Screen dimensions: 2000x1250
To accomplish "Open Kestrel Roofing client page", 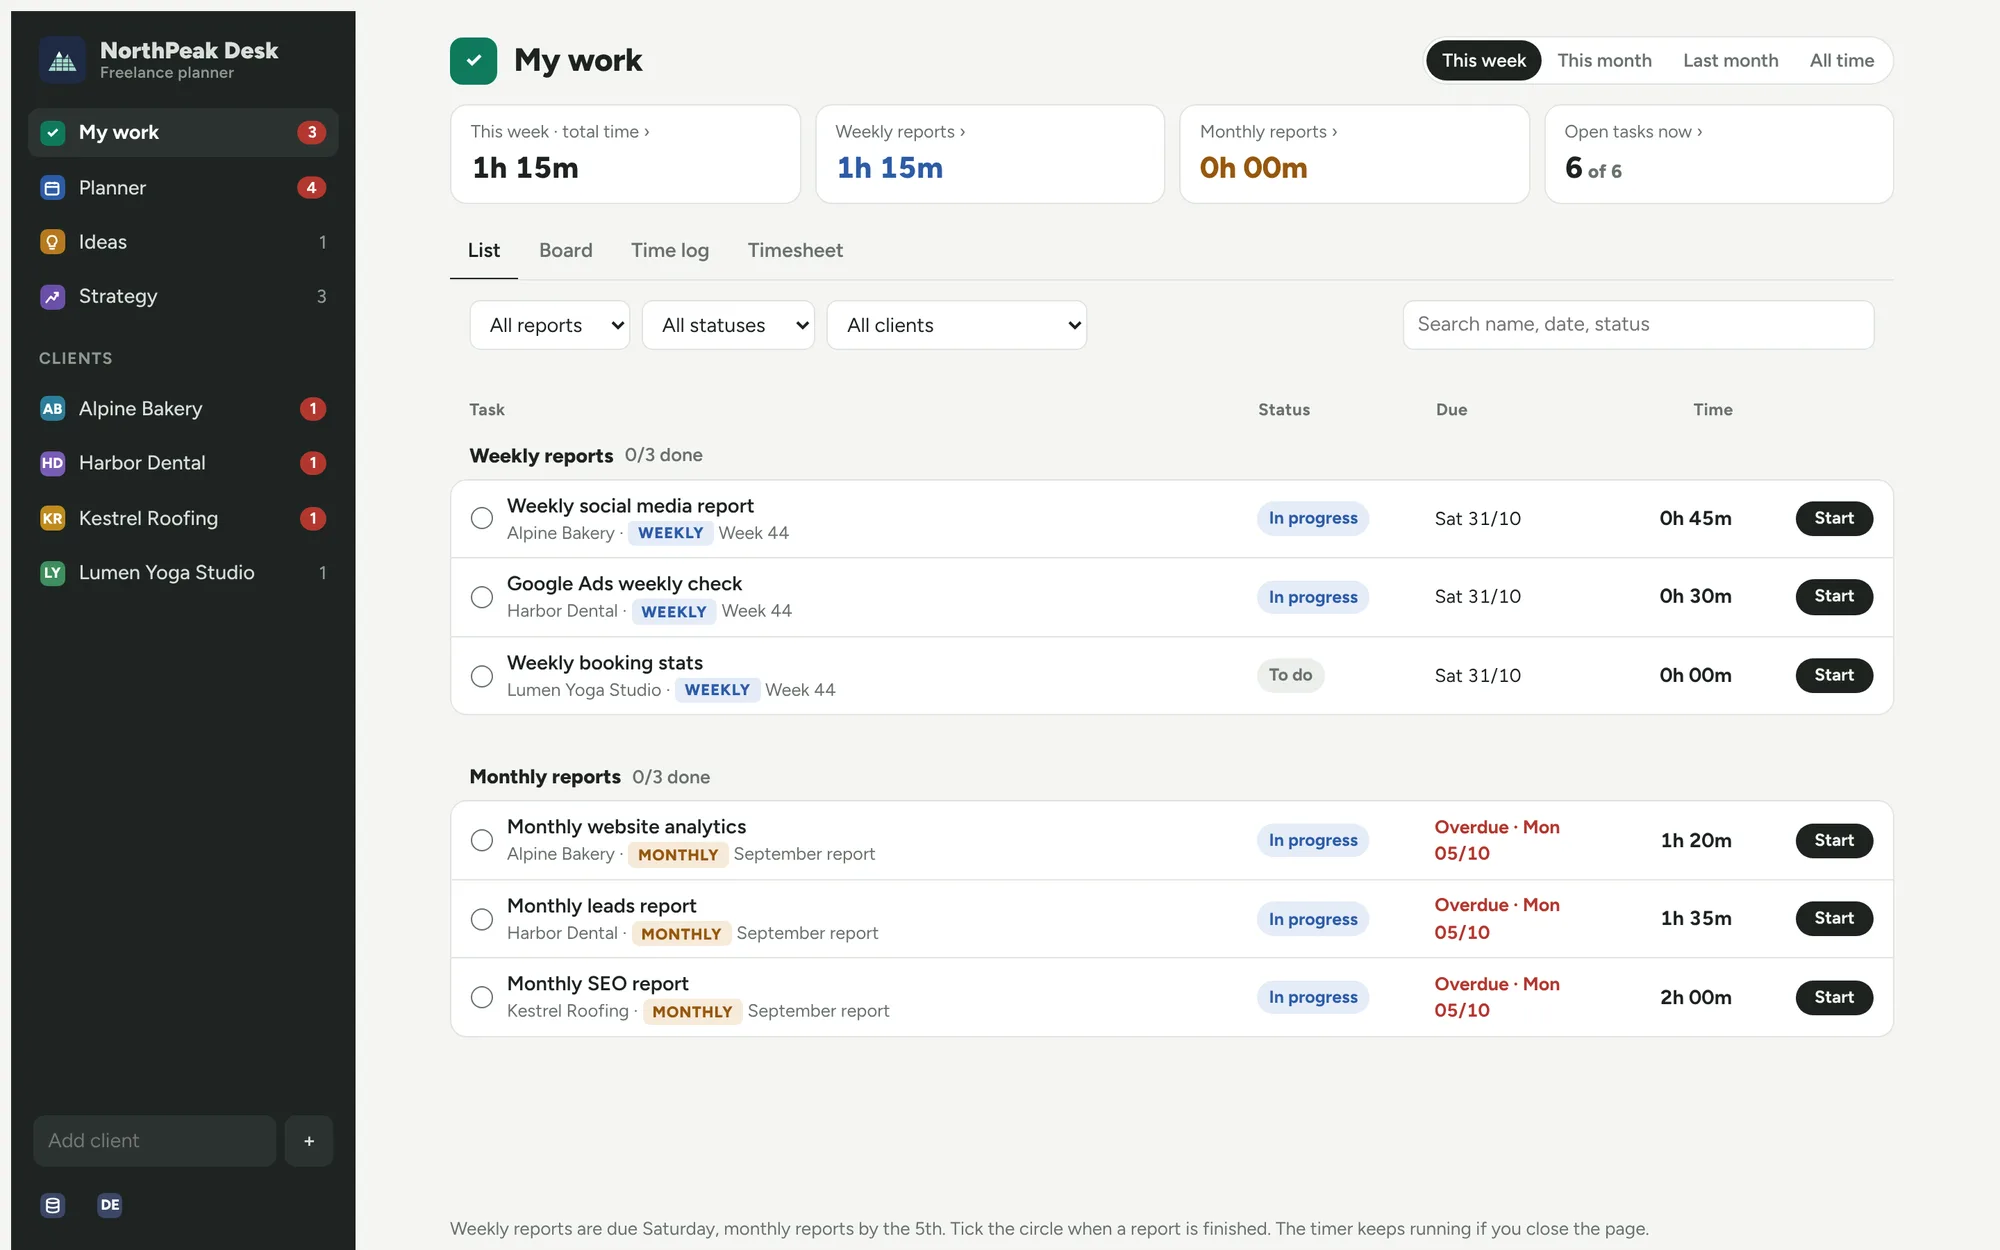I will point(183,518).
